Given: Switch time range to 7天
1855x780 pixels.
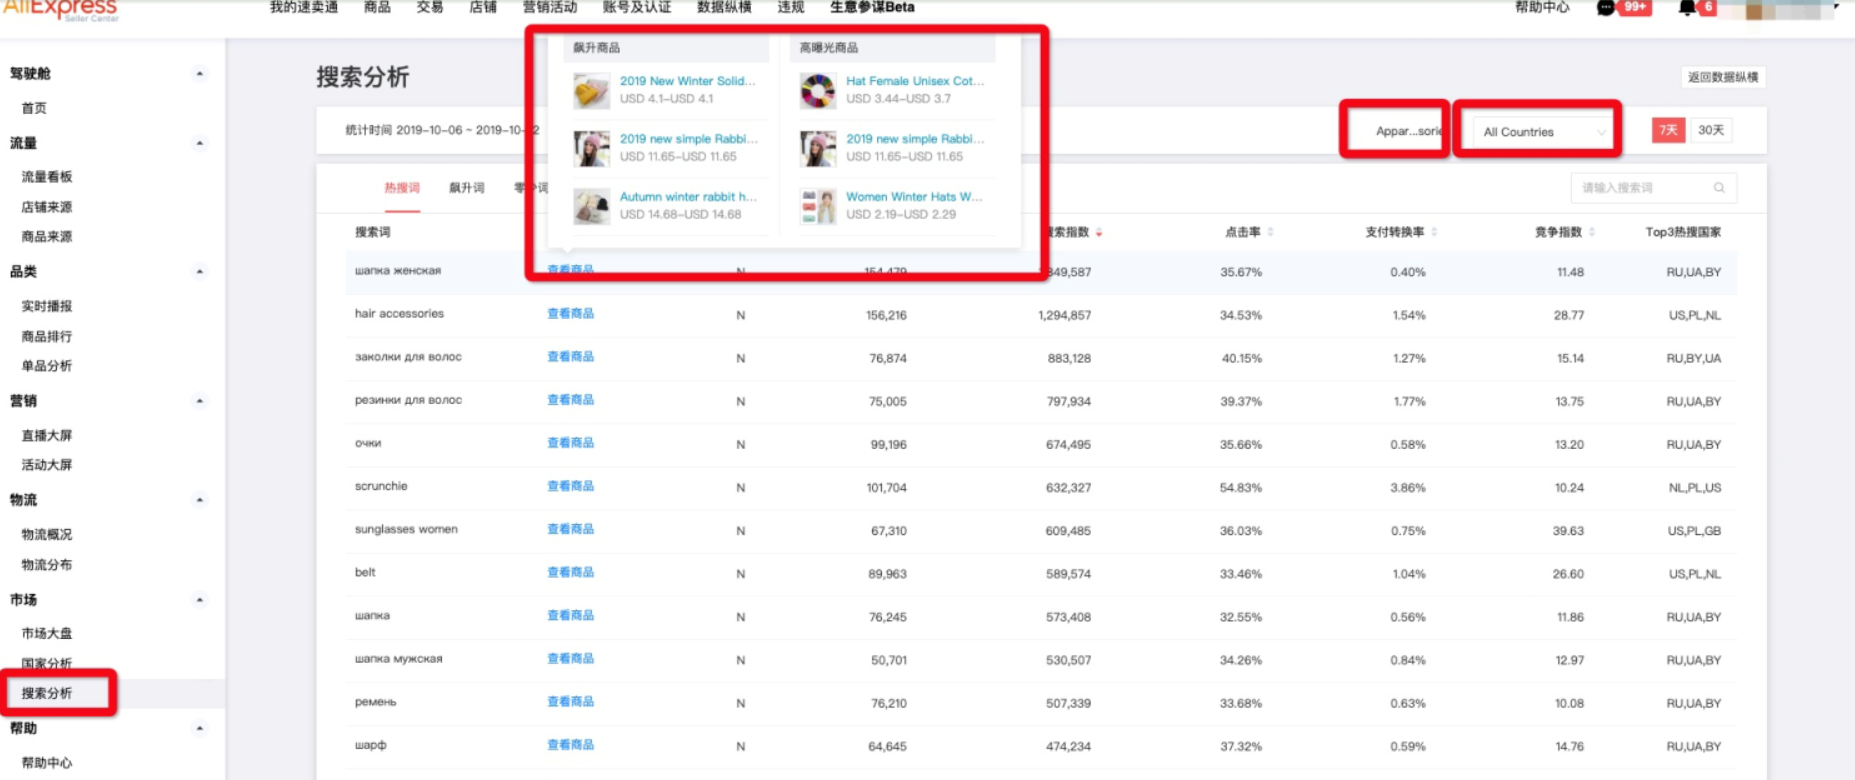Looking at the screenshot, I should click(x=1668, y=130).
